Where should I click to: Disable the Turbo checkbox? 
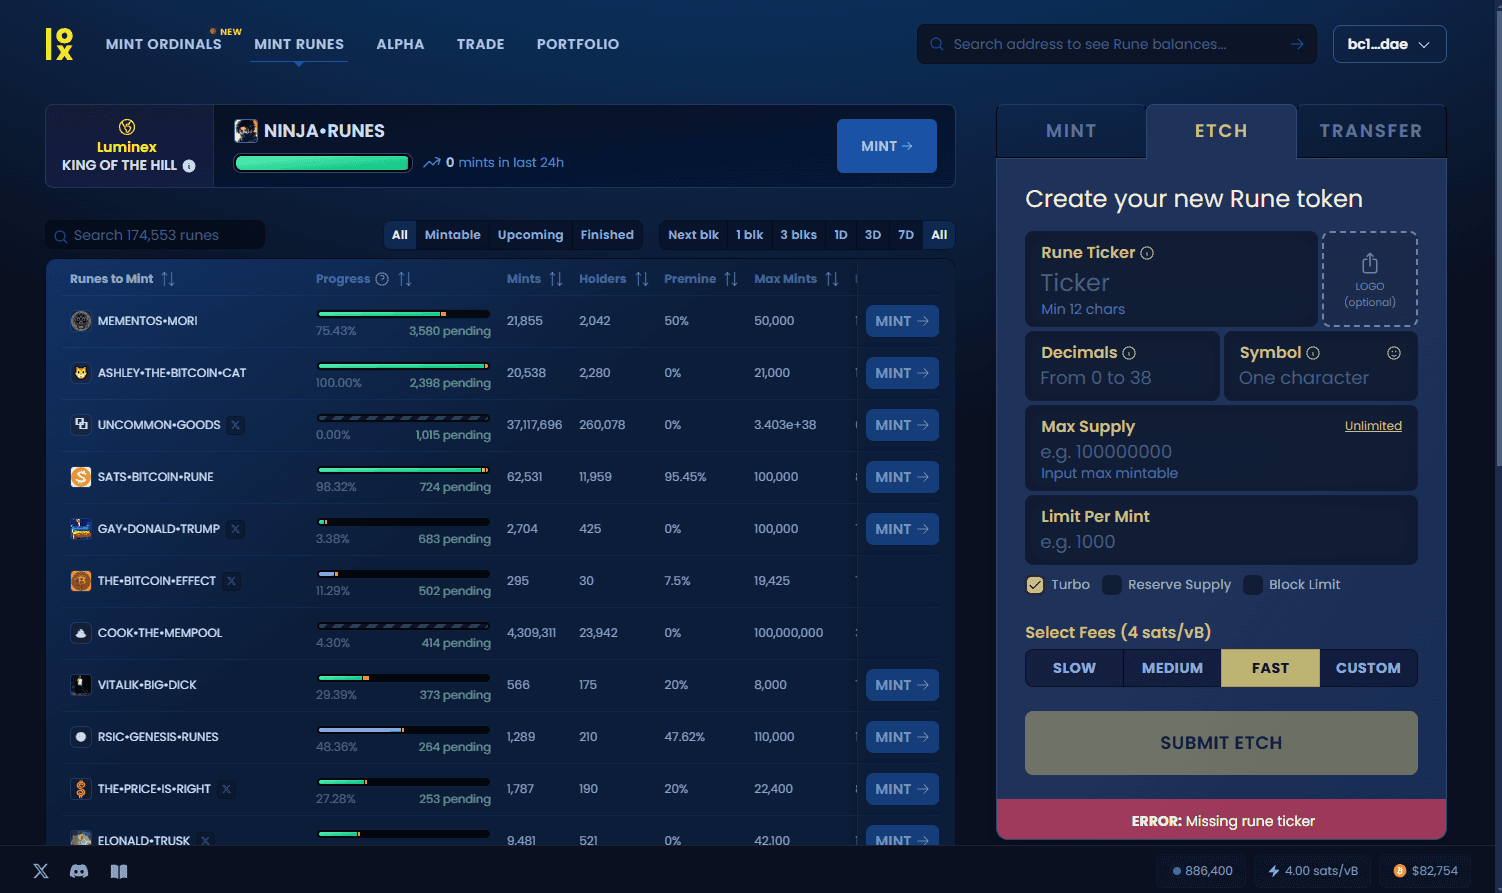tap(1035, 585)
